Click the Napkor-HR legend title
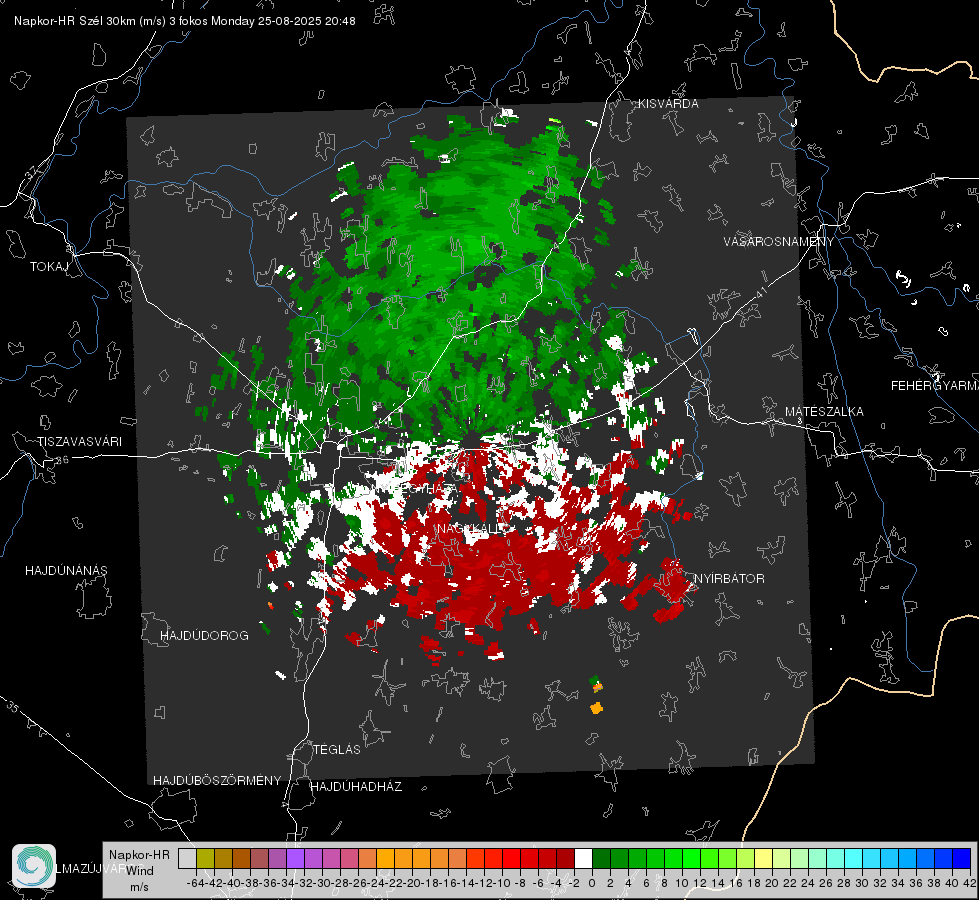This screenshot has width=979, height=900. (x=139, y=855)
